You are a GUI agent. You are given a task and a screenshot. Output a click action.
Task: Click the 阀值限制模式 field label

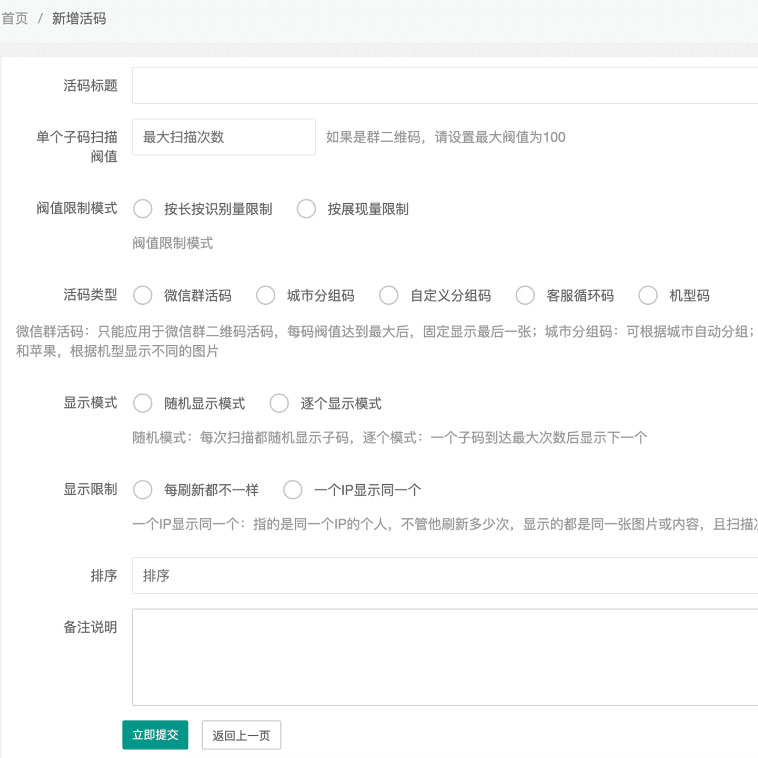click(77, 208)
